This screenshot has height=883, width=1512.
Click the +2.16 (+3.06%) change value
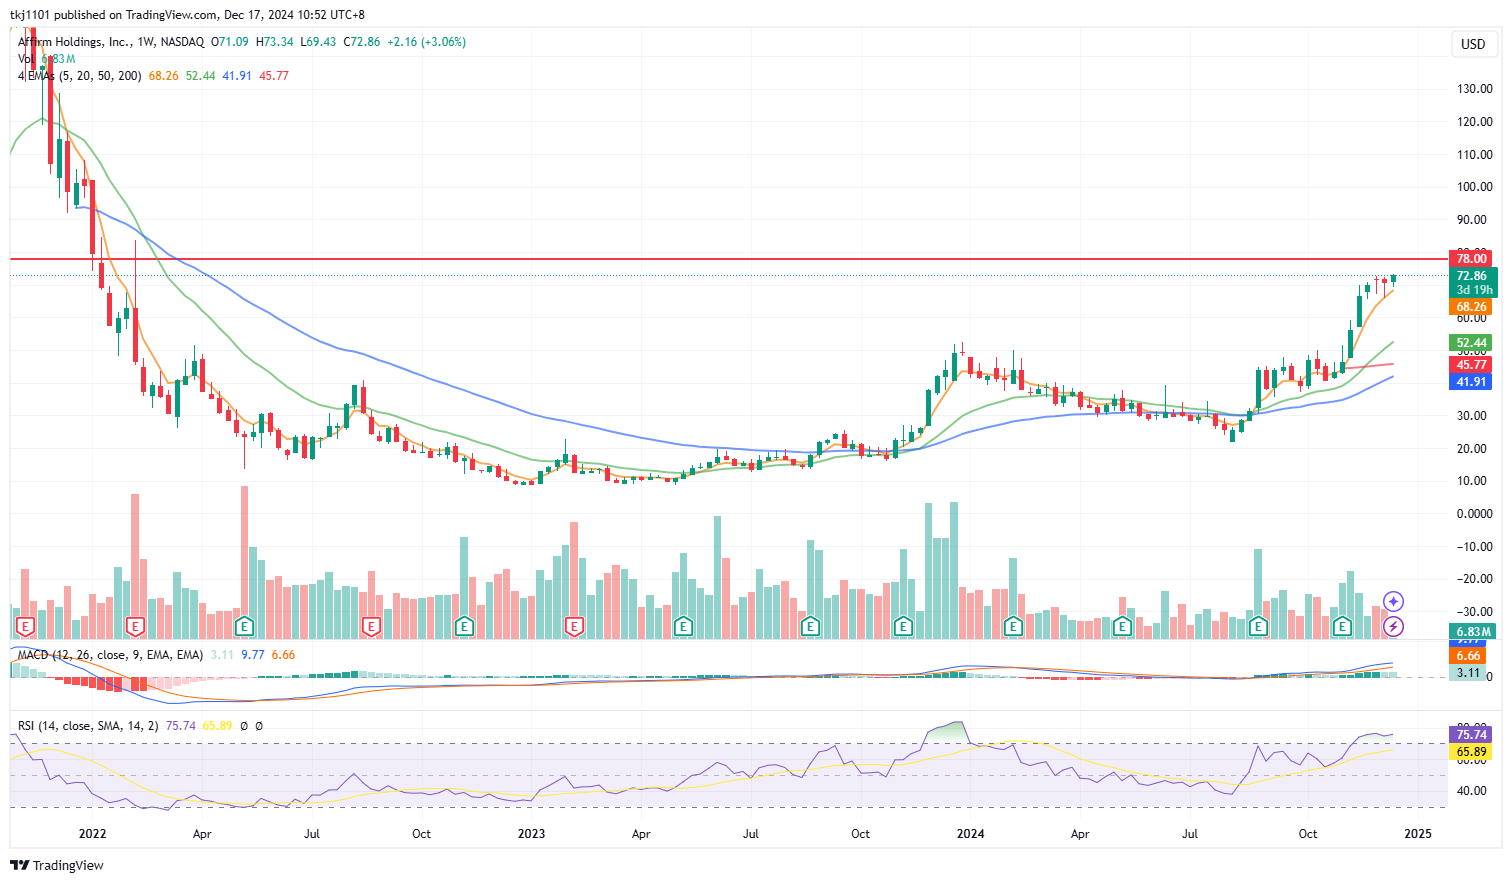point(426,42)
